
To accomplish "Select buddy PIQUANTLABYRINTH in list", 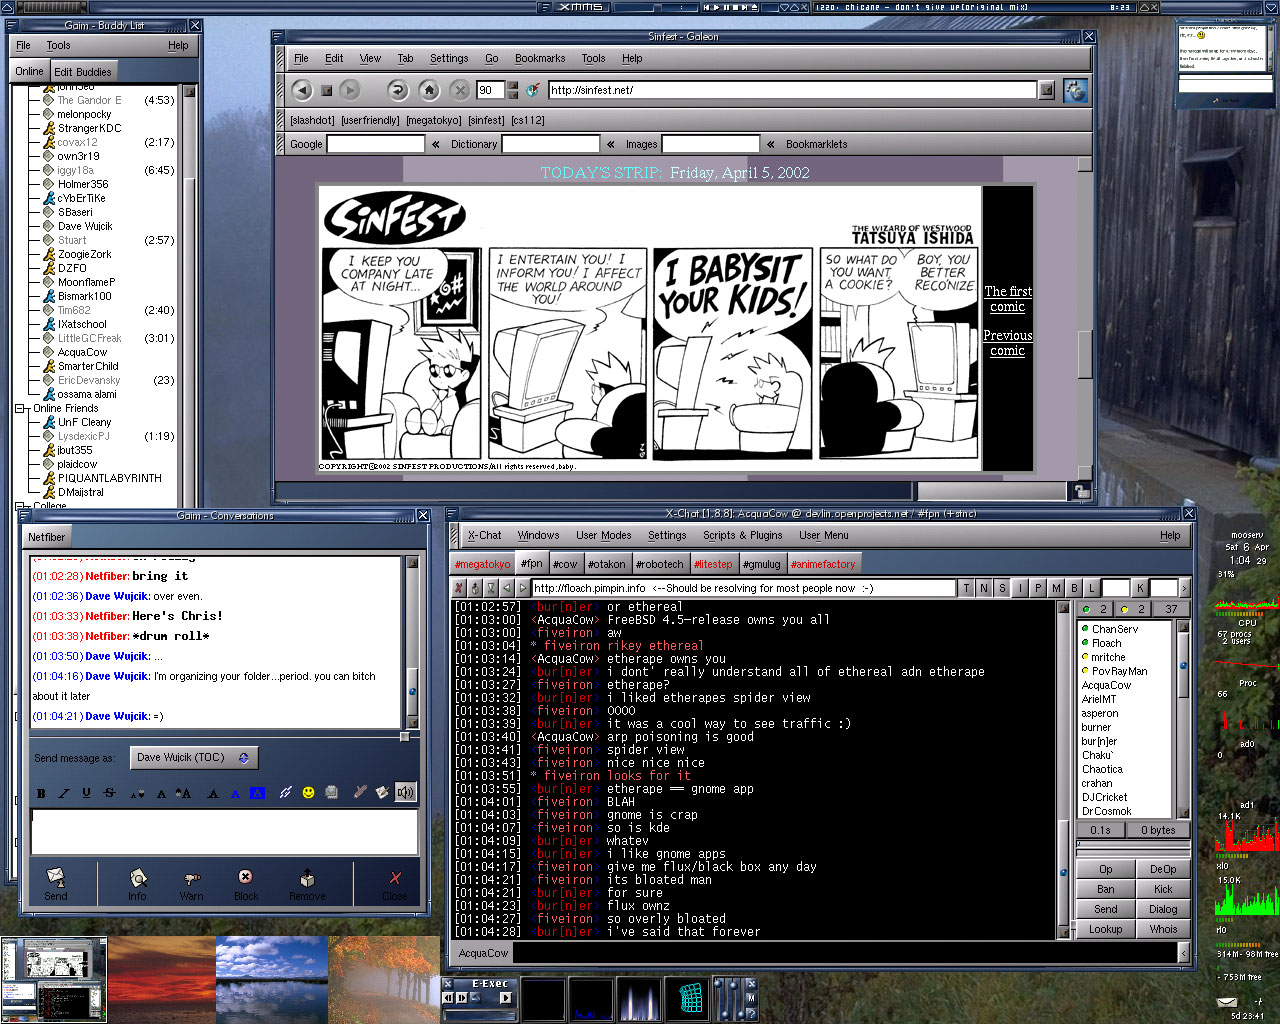I will point(109,478).
